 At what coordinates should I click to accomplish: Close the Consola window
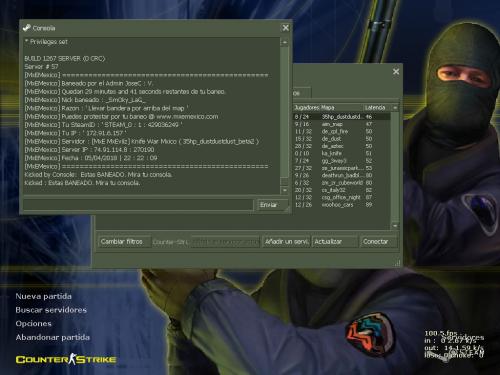286,28
